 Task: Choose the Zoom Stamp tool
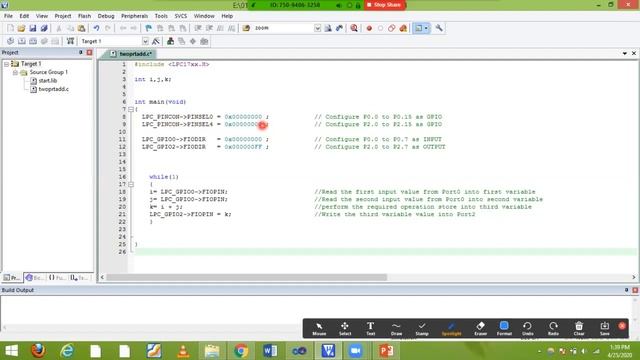click(422, 329)
